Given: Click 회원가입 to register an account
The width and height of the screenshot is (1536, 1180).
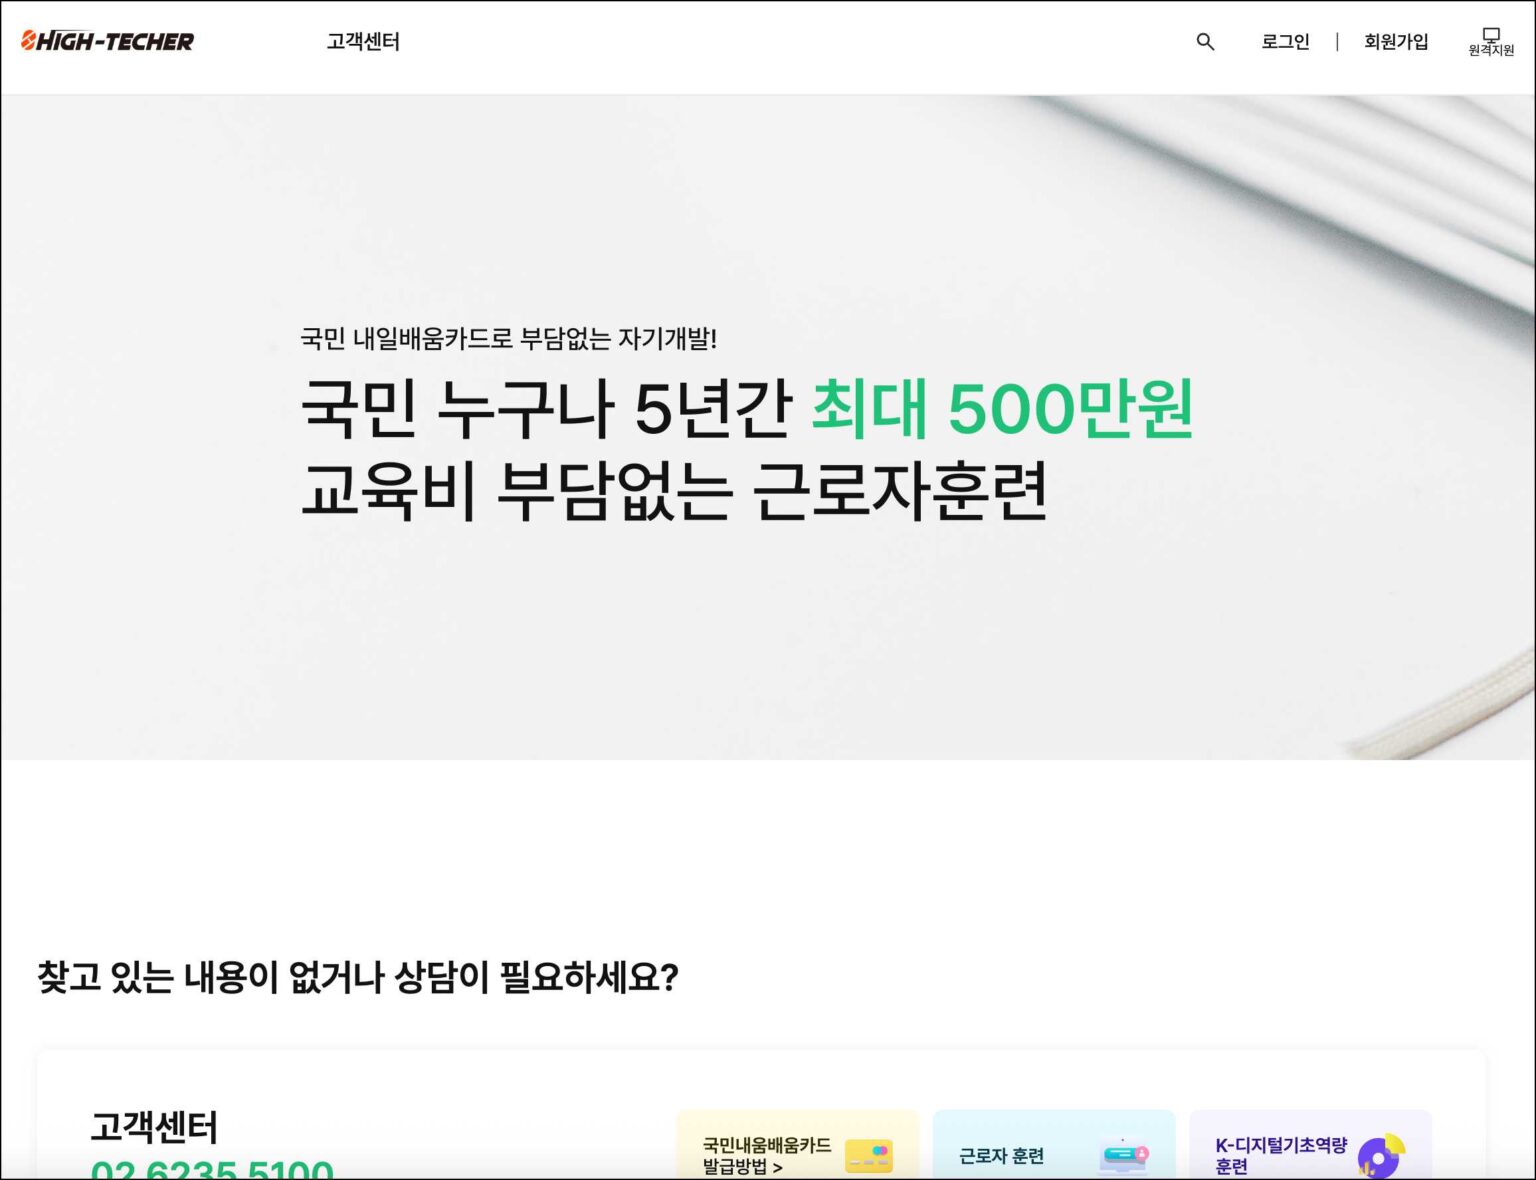Looking at the screenshot, I should (1394, 42).
